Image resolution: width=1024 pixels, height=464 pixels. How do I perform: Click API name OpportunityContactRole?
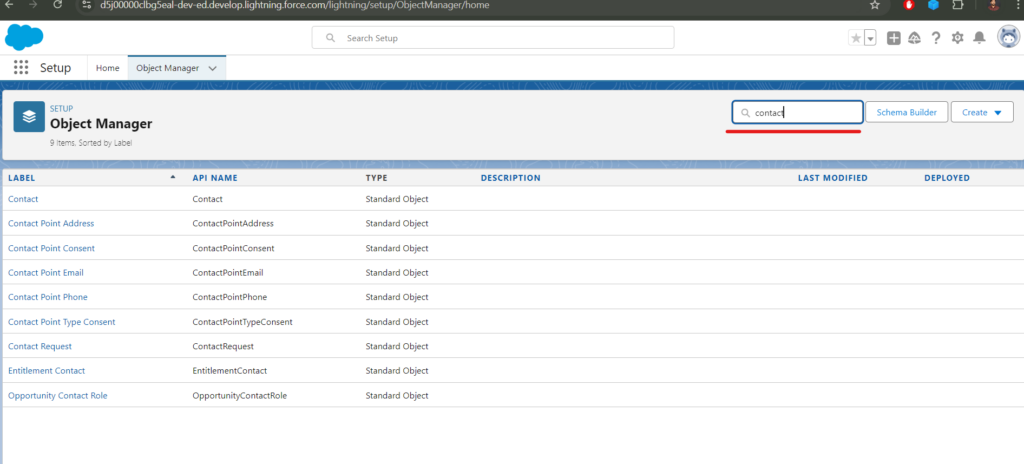pos(240,395)
